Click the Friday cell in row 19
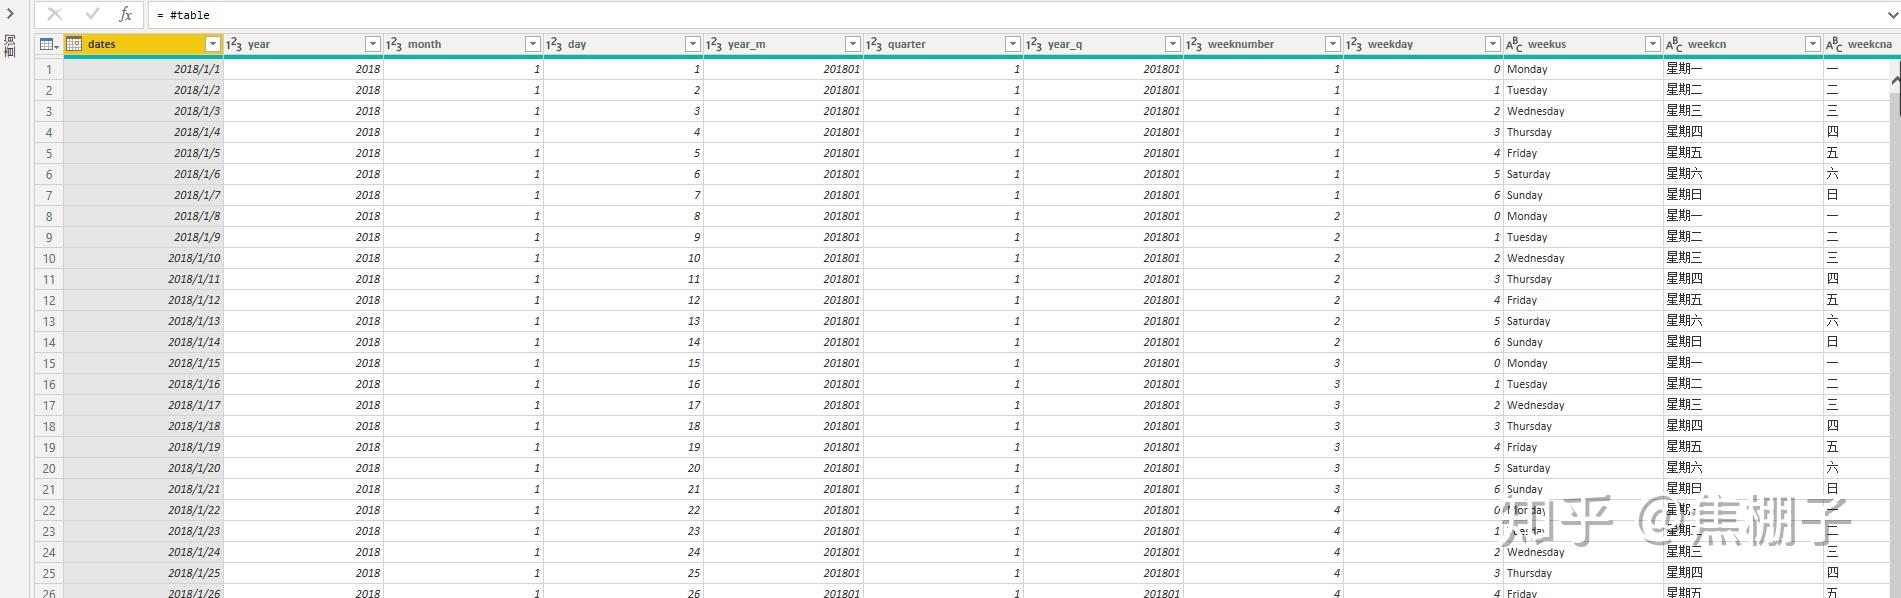The image size is (1901, 598). pyautogui.click(x=1583, y=447)
